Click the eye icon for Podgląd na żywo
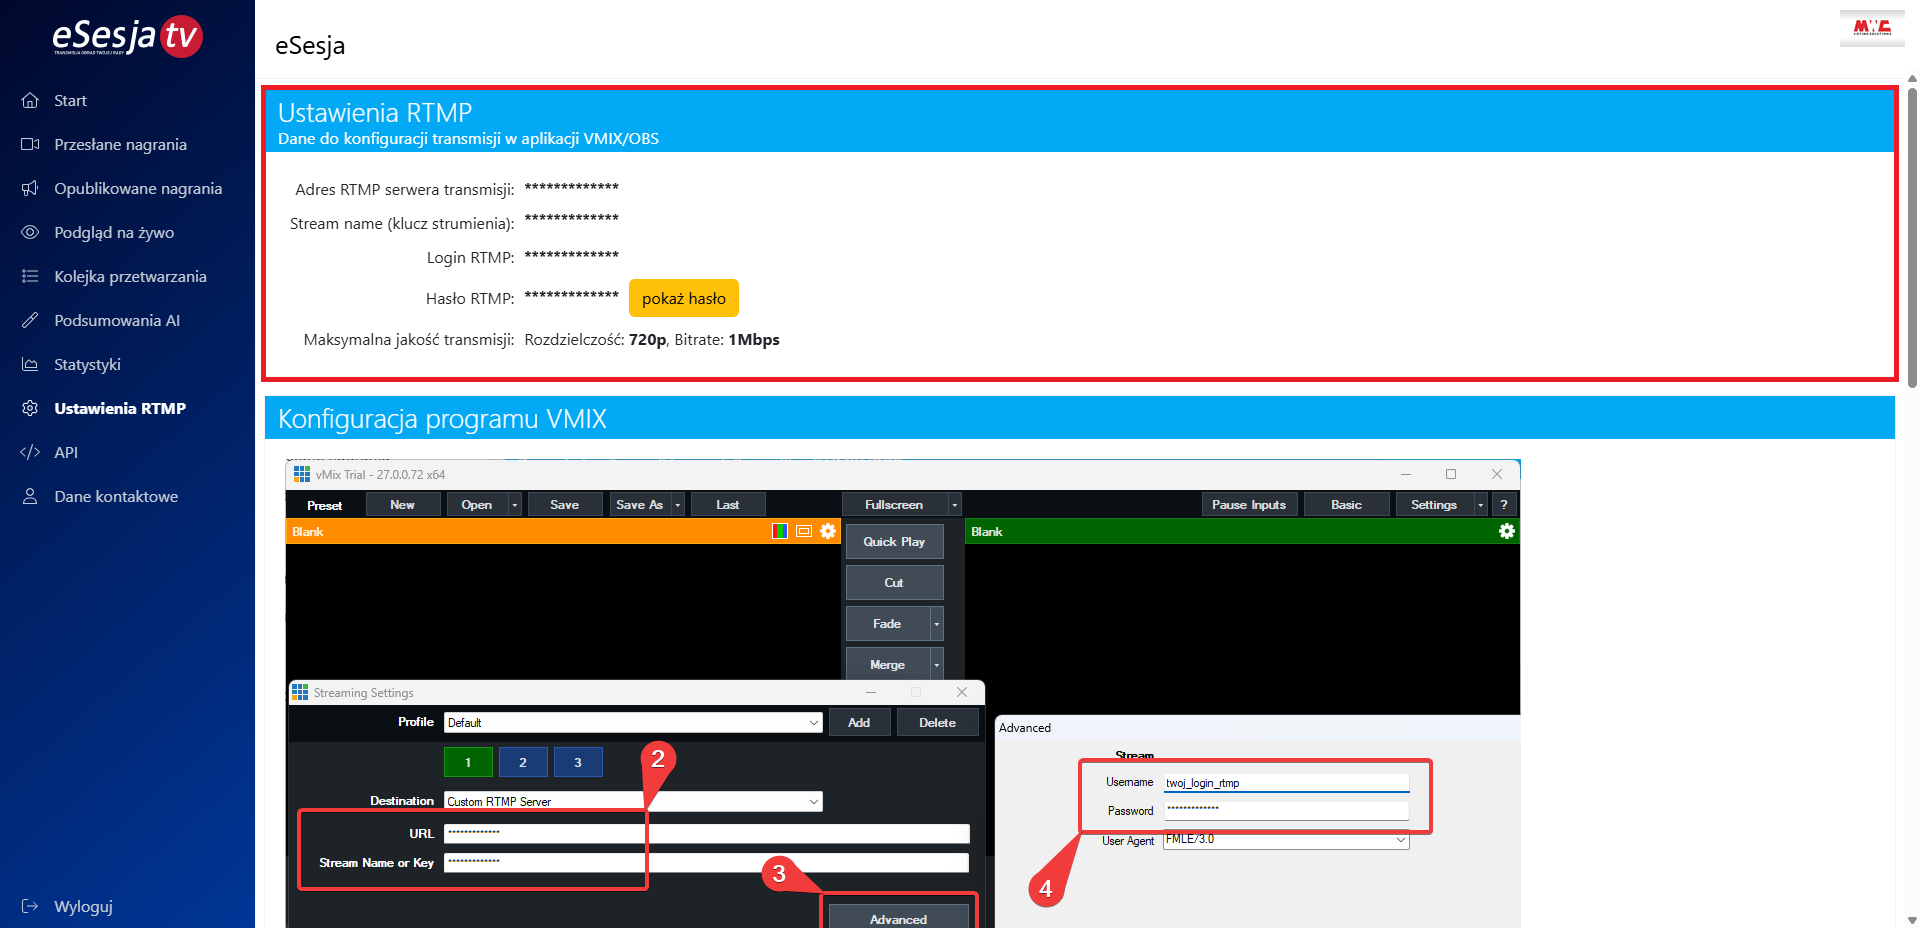The width and height of the screenshot is (1920, 928). point(30,232)
